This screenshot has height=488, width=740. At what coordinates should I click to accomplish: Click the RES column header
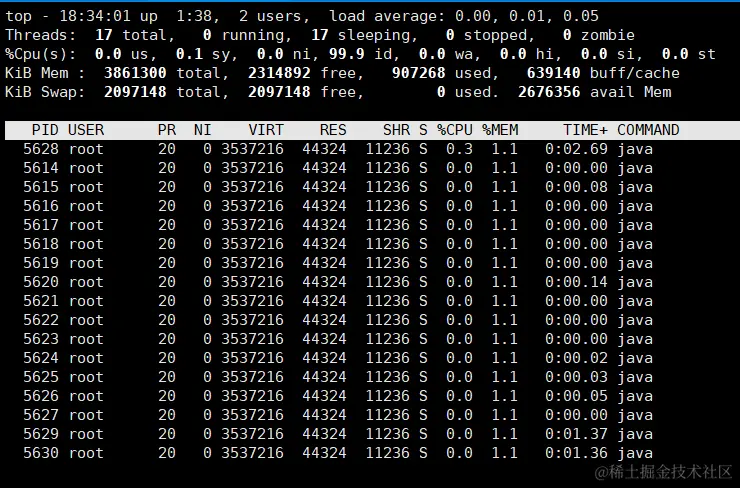pos(333,130)
